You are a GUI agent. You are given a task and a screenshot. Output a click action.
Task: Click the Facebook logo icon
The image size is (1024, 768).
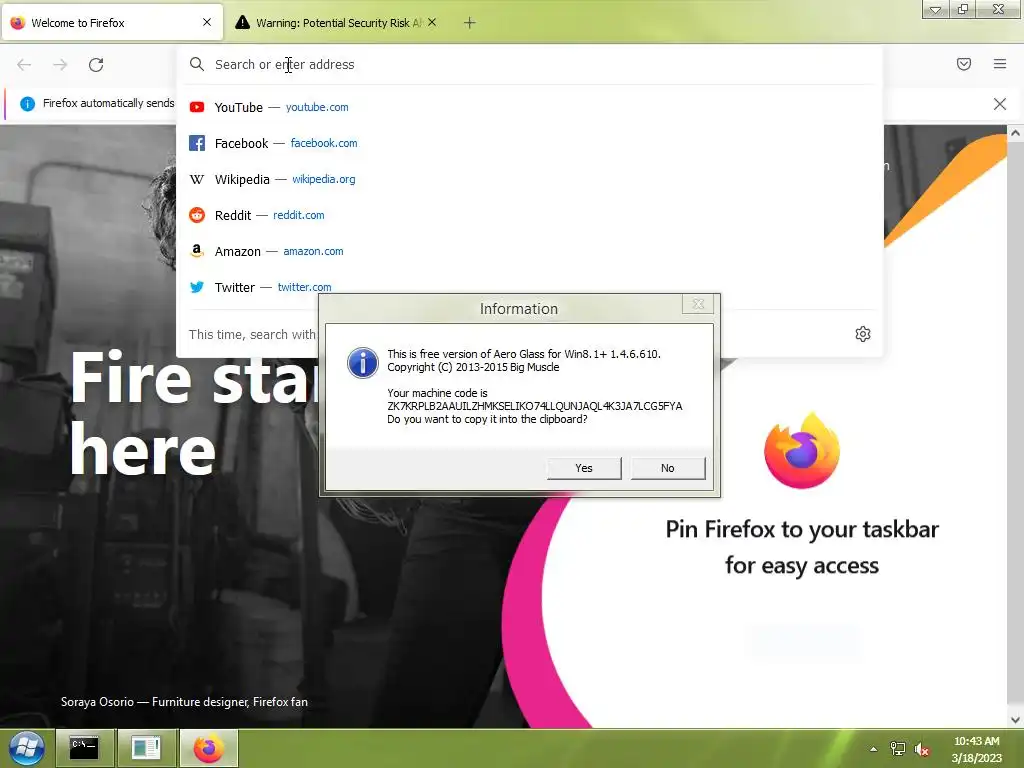tap(197, 143)
